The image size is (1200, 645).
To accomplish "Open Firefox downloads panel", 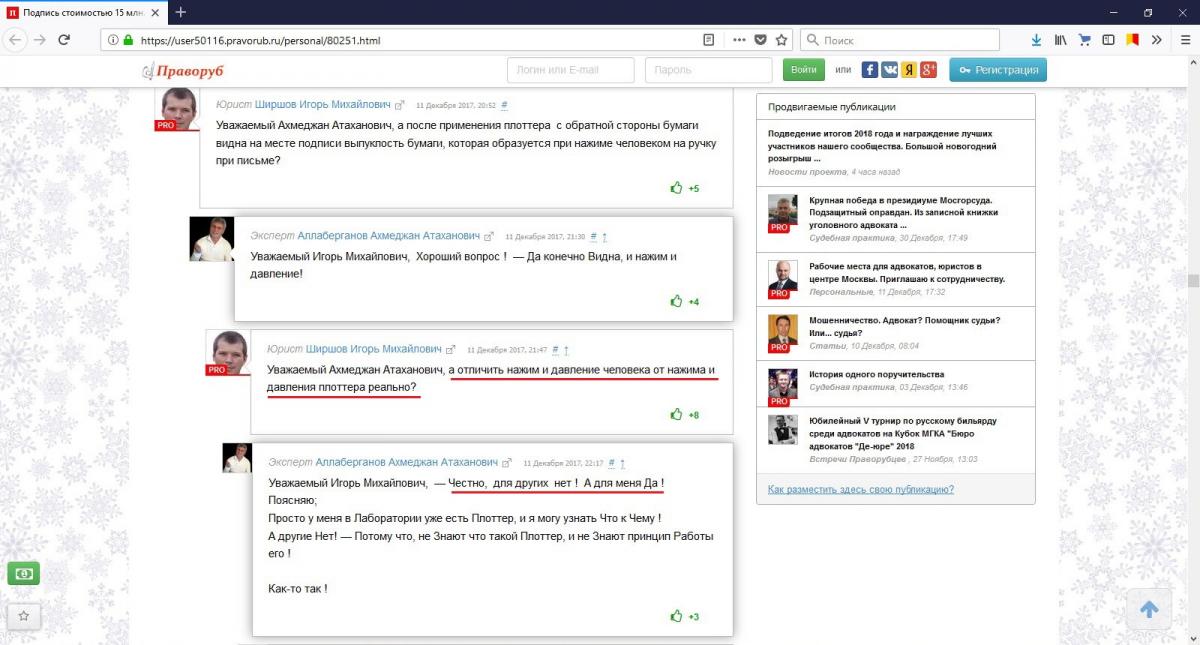I will click(1036, 40).
